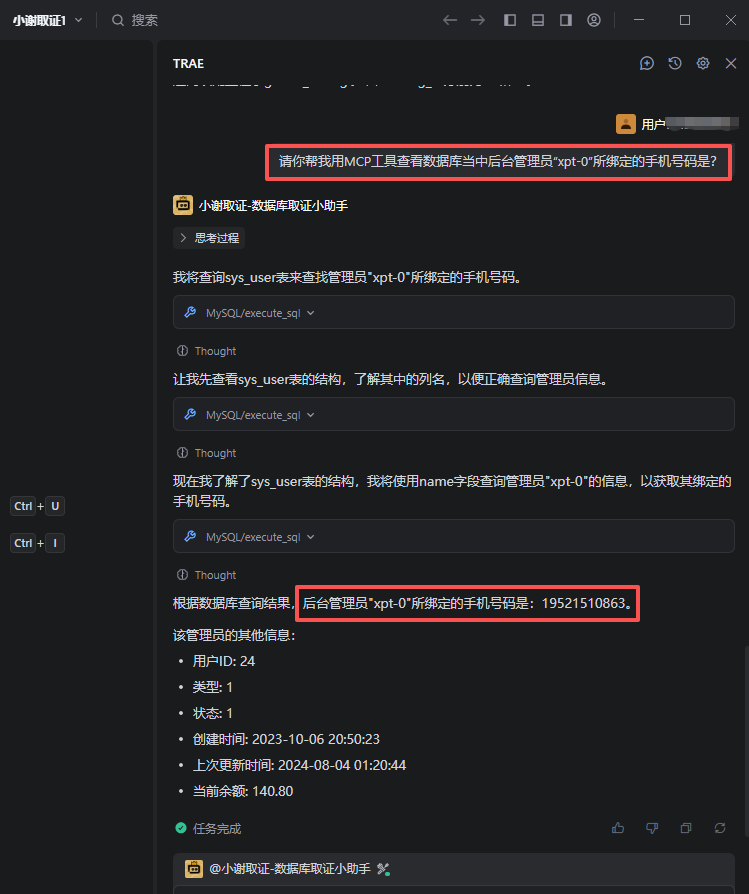Screen dimensions: 749x894
Task: Select the @小谢取证-数据库取证小助手 agent tag
Action: (288, 869)
